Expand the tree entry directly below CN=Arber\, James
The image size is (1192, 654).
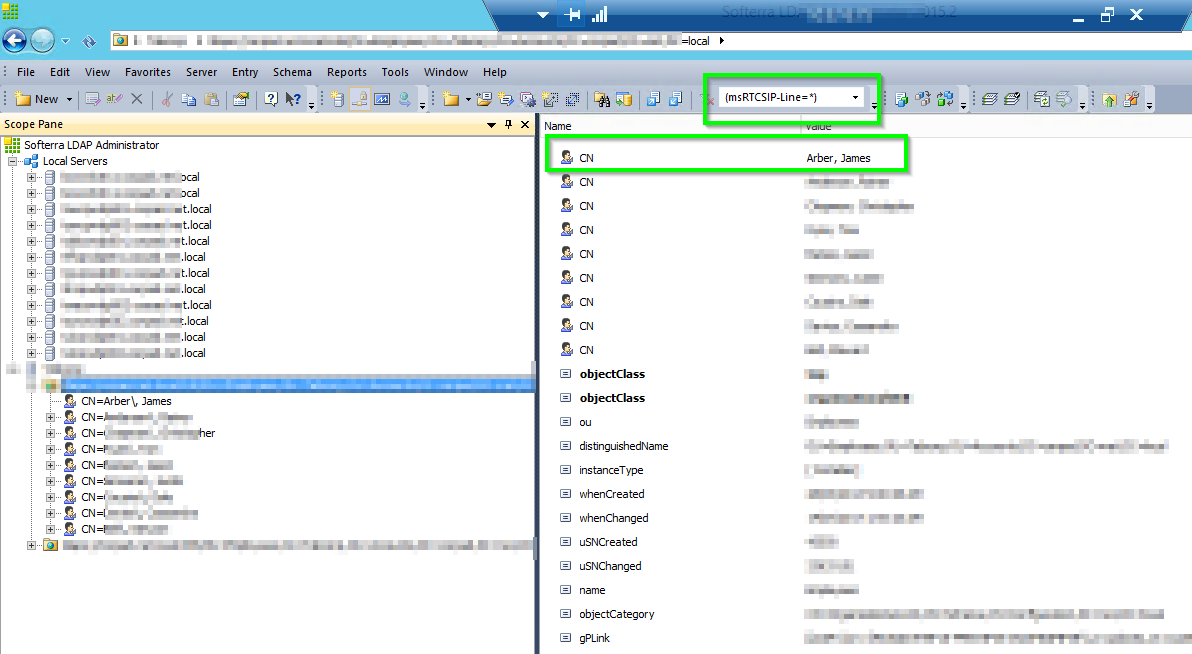(x=50, y=417)
